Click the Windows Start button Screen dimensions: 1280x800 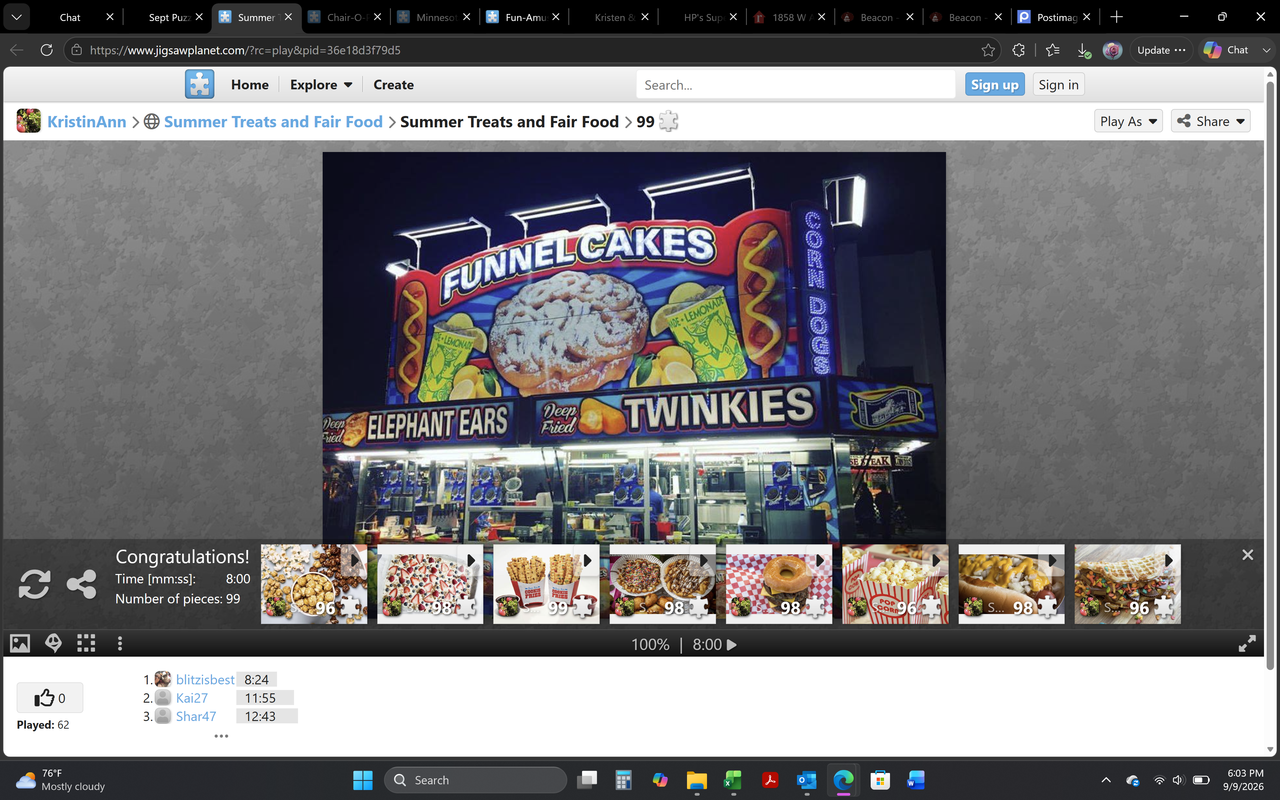click(x=362, y=780)
